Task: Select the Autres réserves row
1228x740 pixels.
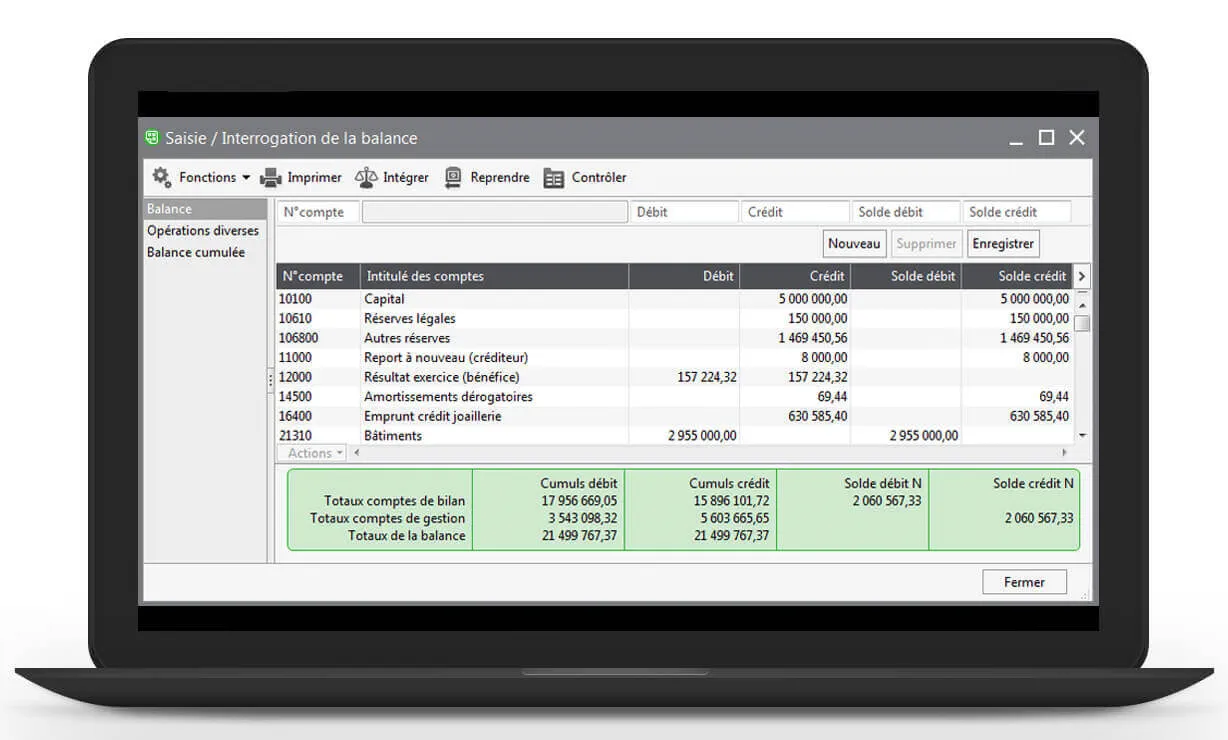Action: [674, 338]
